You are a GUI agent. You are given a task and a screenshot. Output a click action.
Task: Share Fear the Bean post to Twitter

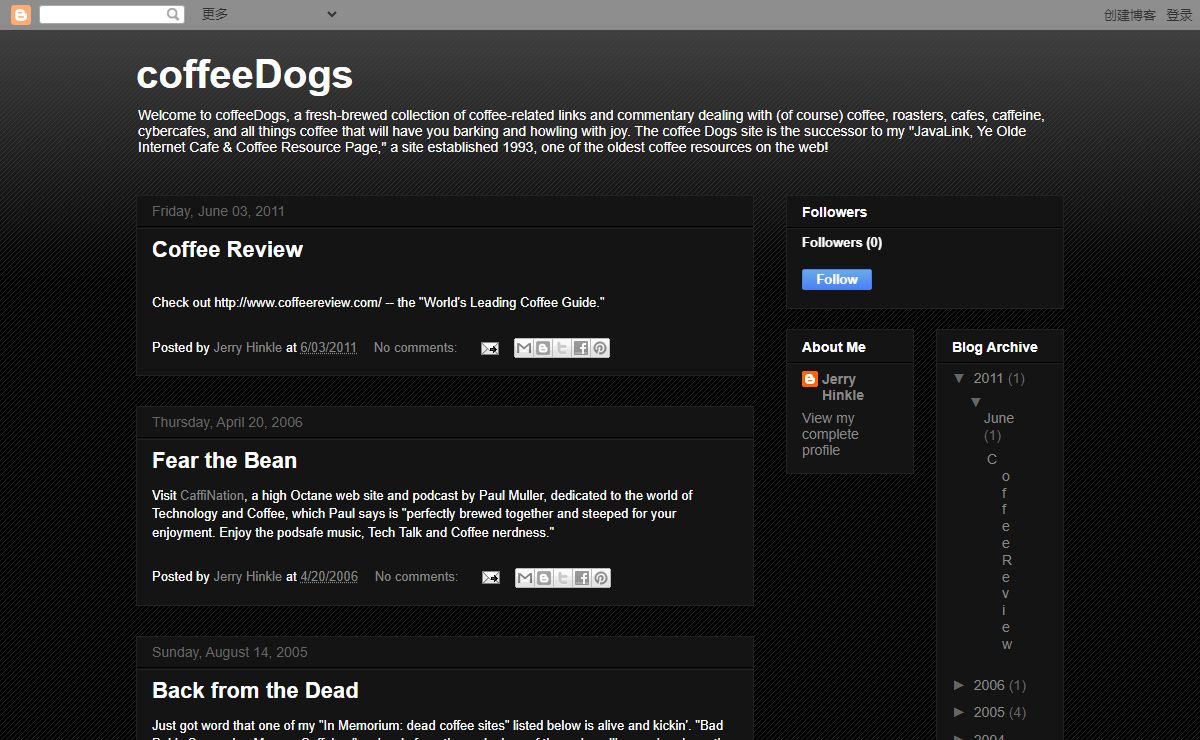563,578
